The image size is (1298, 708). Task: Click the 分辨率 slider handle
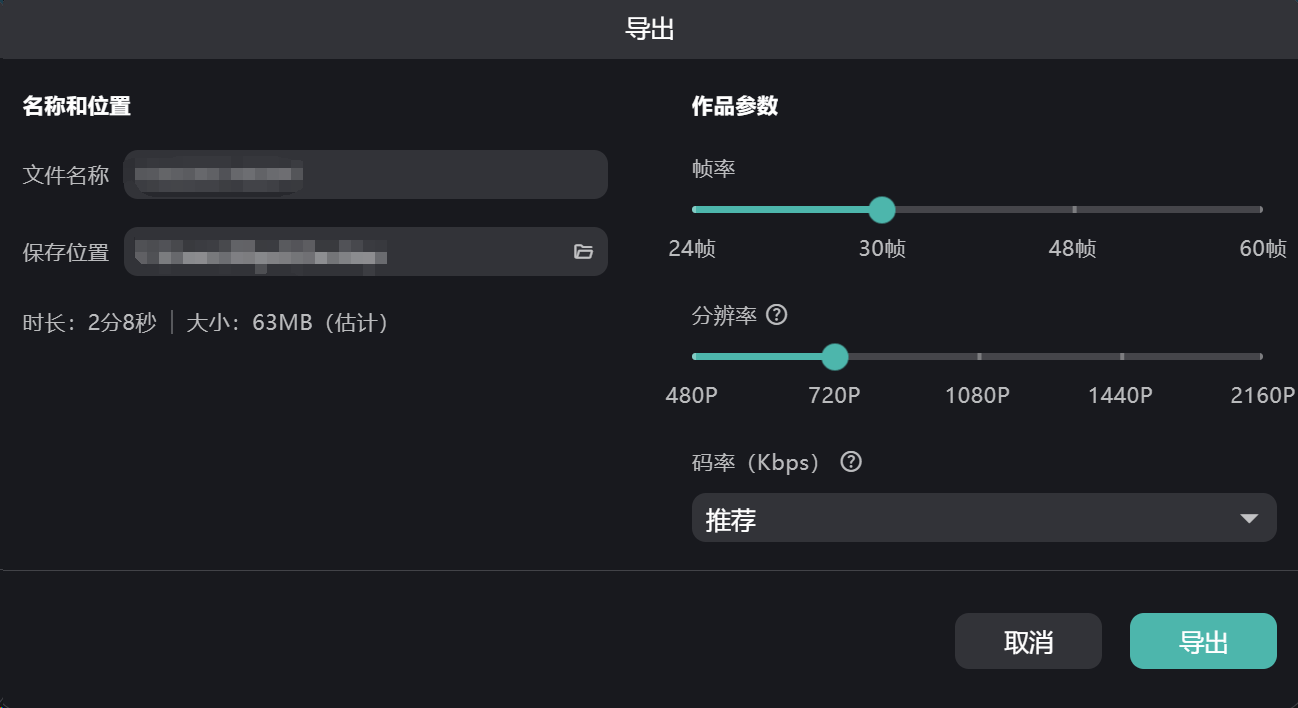[x=834, y=357]
